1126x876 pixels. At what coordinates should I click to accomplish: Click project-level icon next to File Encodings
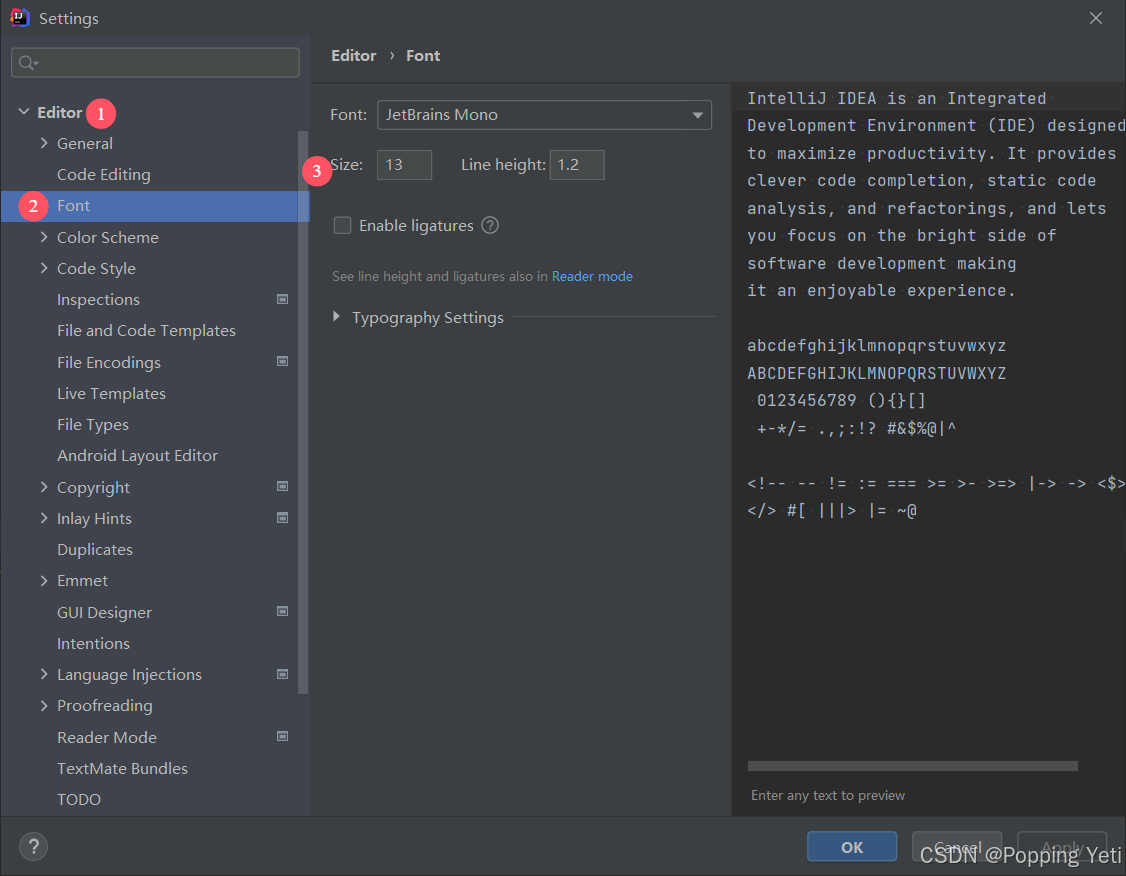(282, 362)
